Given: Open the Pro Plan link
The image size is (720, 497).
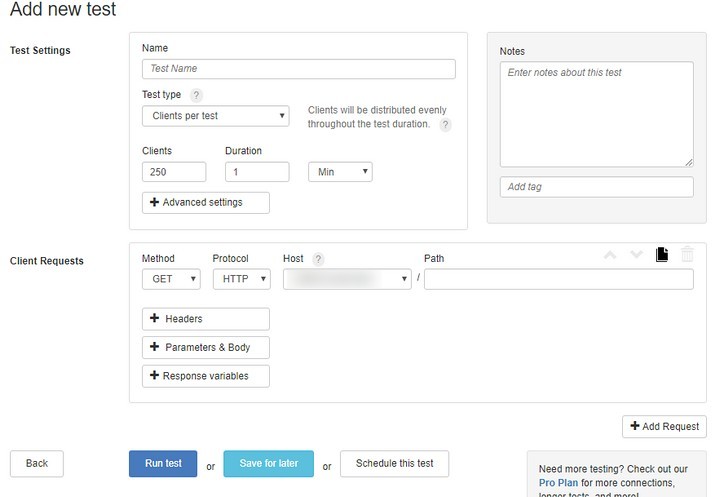Looking at the screenshot, I should pyautogui.click(x=558, y=483).
